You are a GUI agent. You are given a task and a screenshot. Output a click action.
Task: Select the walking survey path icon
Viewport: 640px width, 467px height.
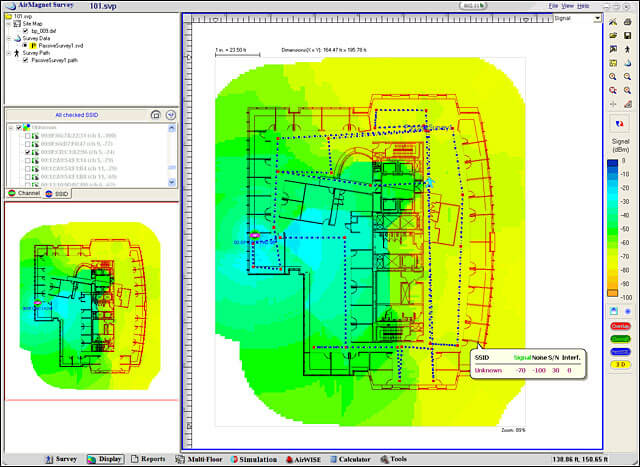click(x=626, y=49)
